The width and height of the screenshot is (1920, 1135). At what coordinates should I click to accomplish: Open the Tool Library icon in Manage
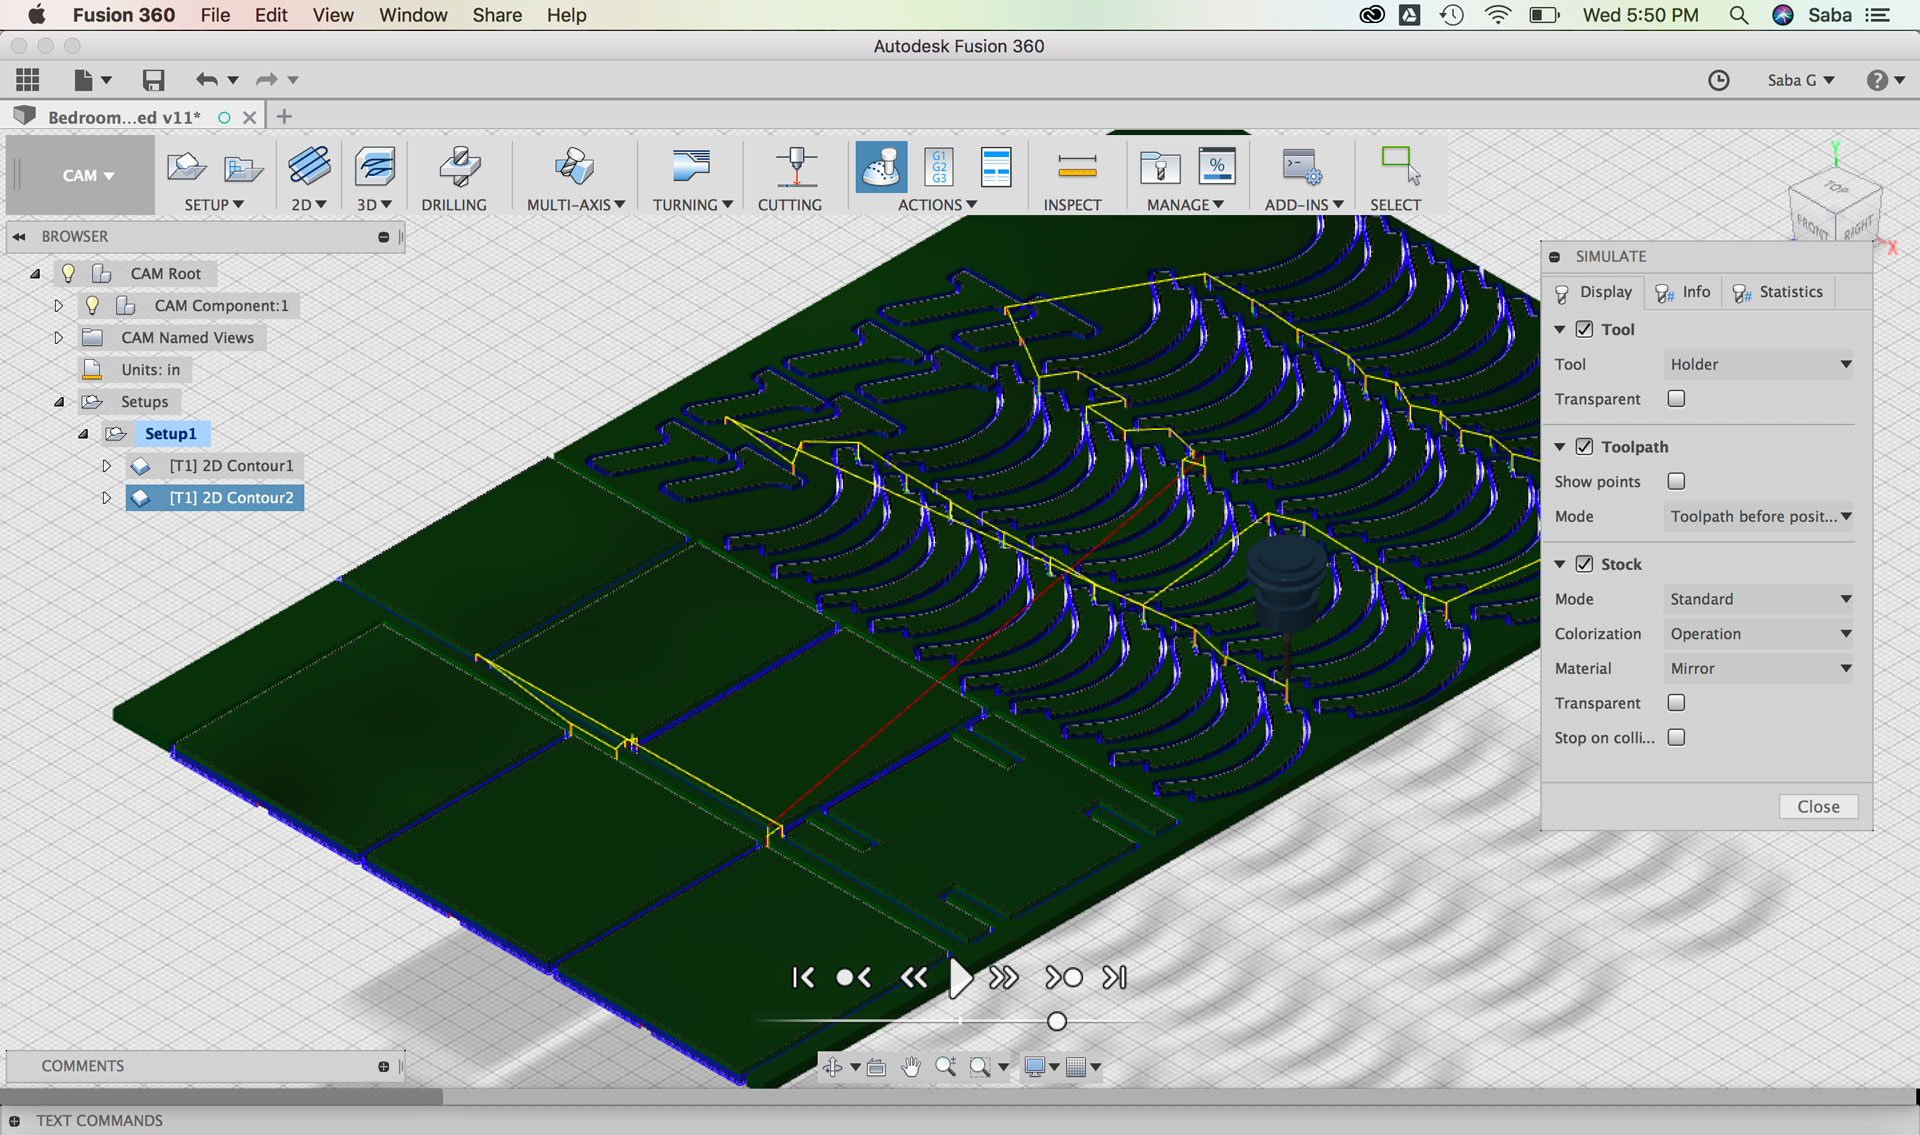click(x=1159, y=167)
